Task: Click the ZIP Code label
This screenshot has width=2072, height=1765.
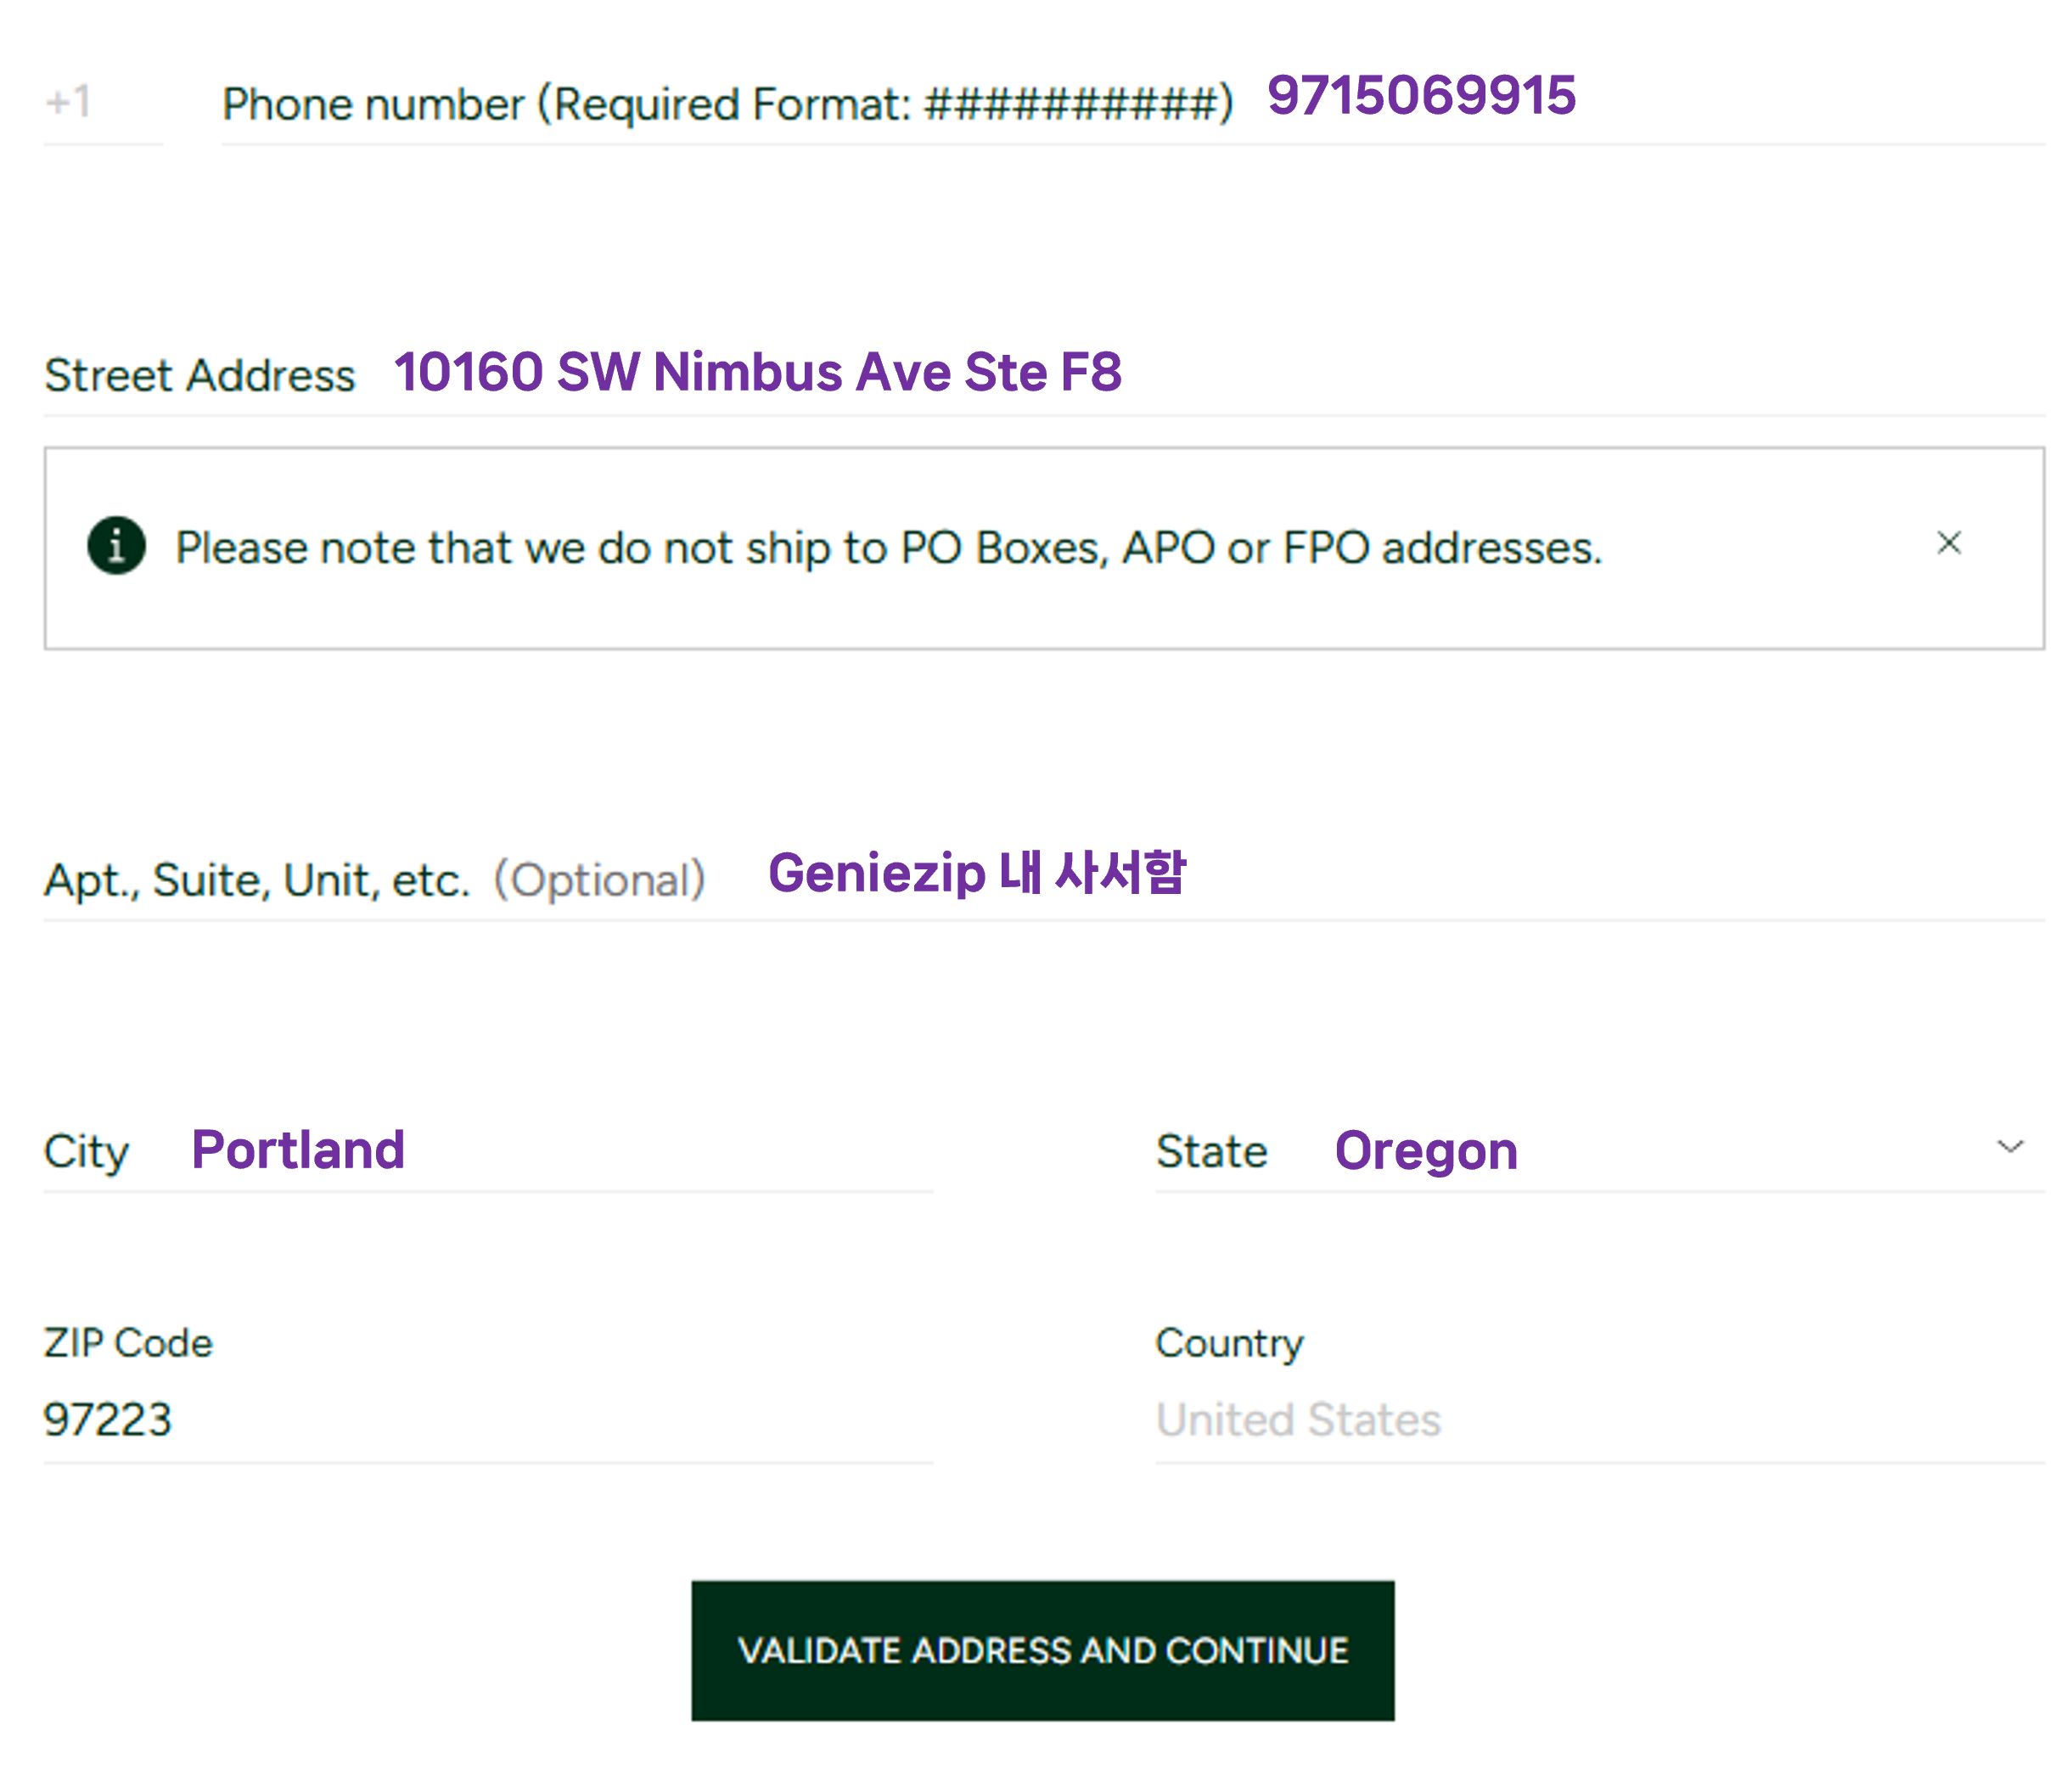Action: 128,1343
